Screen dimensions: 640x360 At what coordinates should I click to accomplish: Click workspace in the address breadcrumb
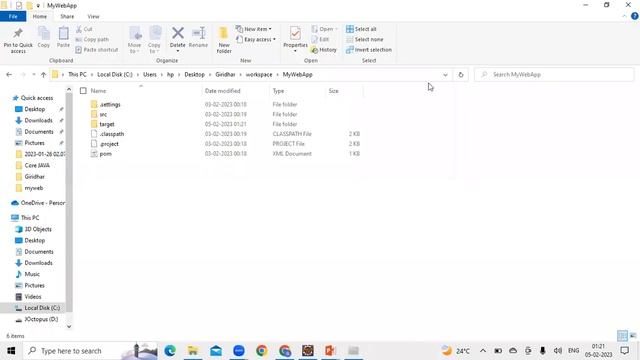tap(259, 75)
